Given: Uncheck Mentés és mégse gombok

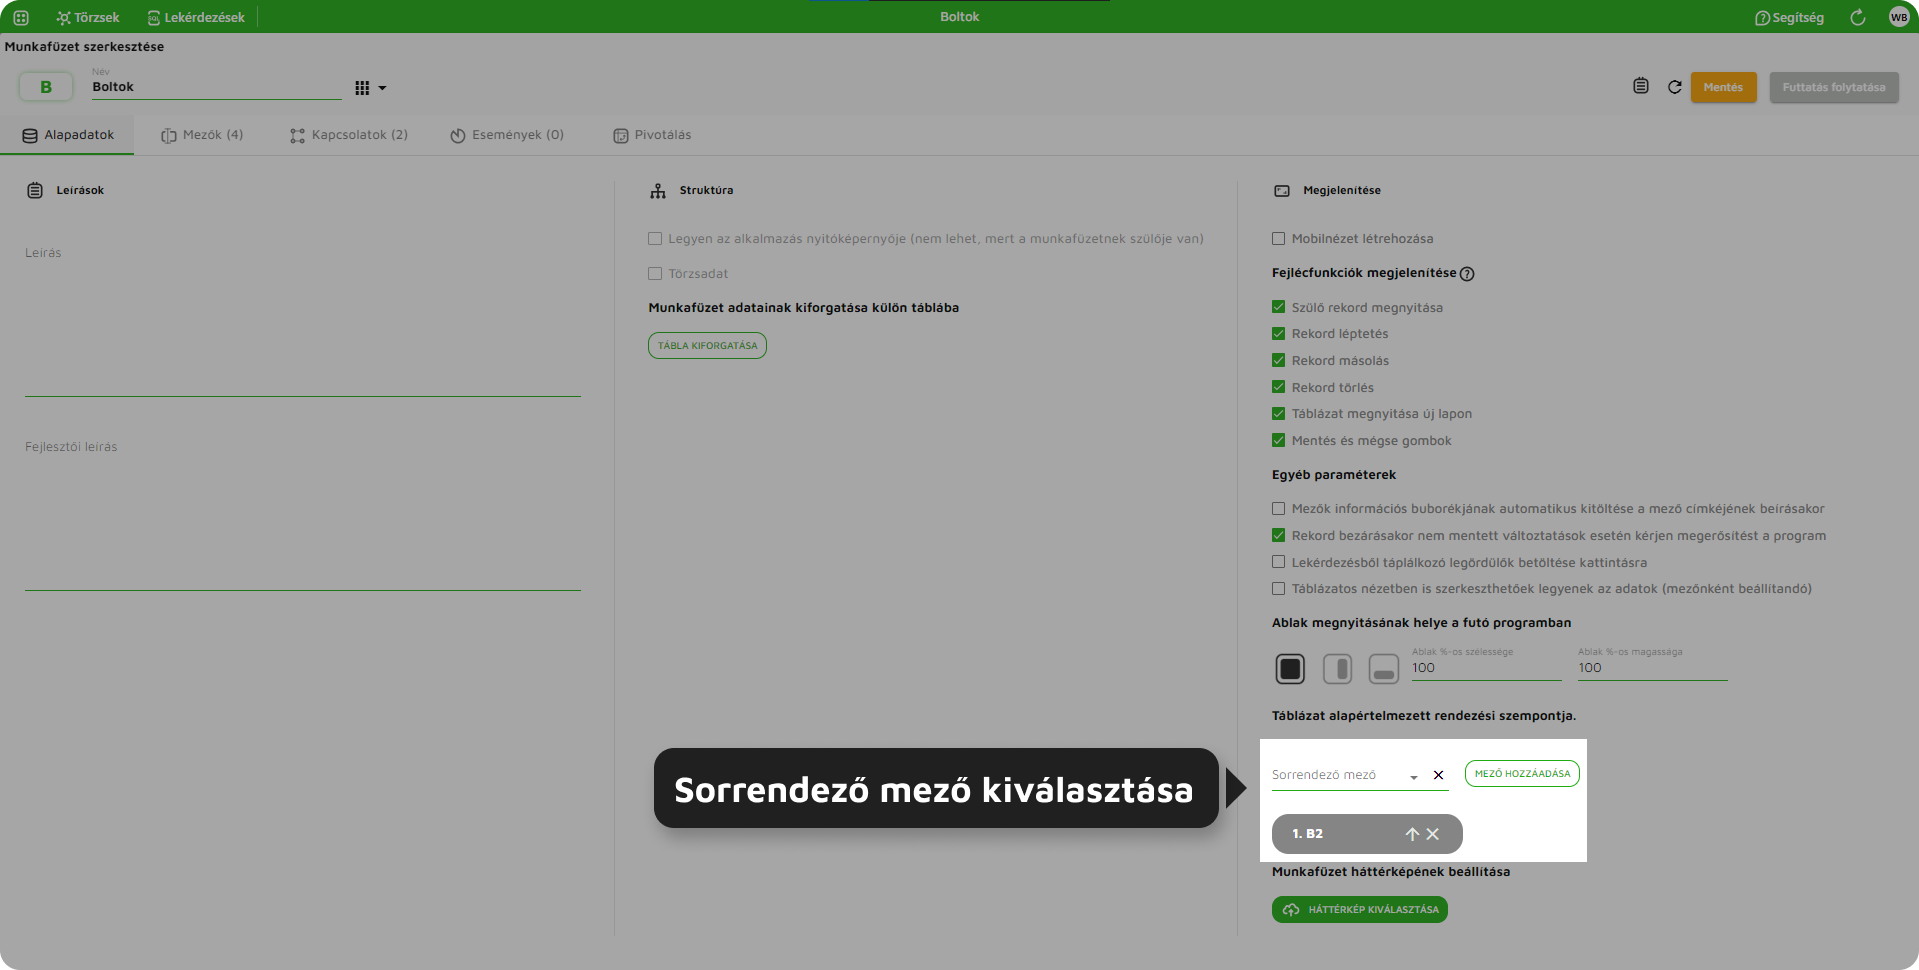Looking at the screenshot, I should click(x=1278, y=441).
